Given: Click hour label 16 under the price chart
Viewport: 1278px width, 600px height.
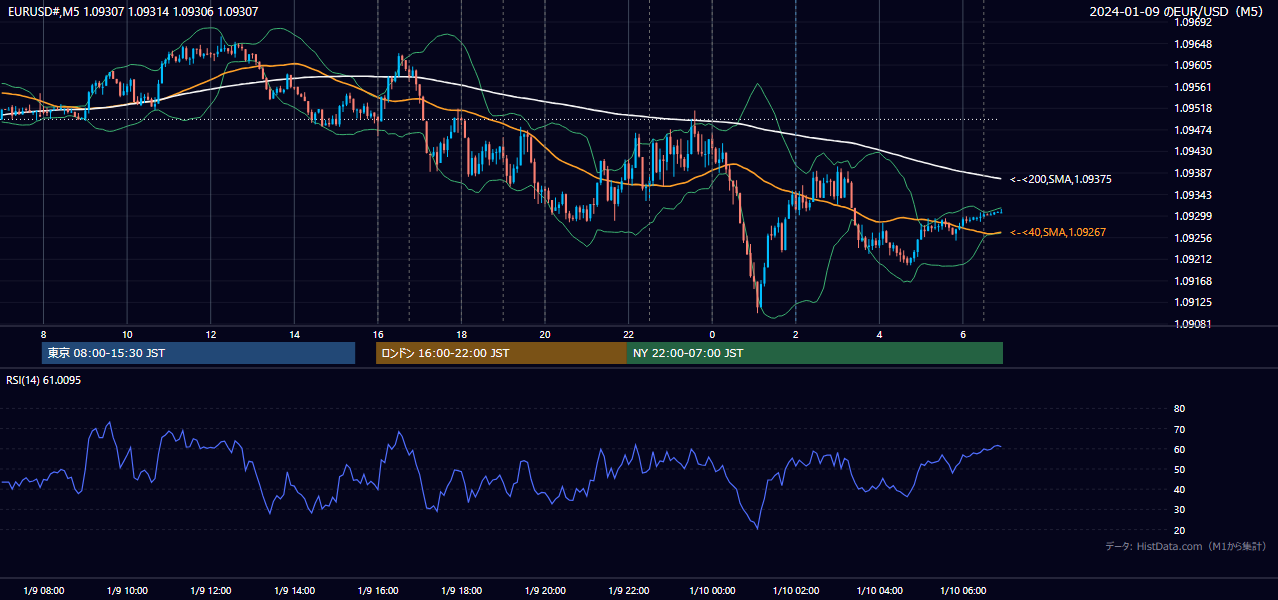Looking at the screenshot, I should (377, 334).
